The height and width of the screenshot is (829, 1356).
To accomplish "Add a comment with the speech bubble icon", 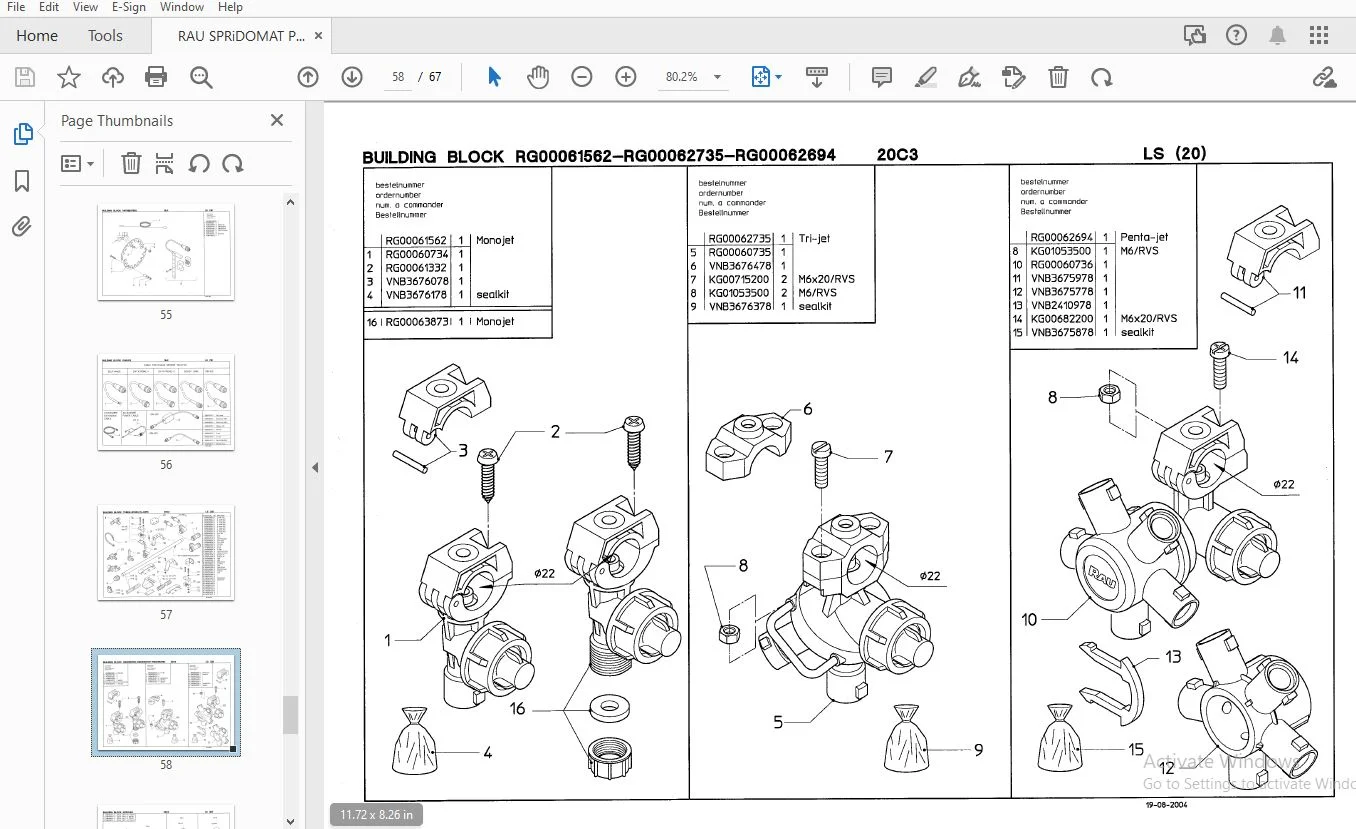I will pyautogui.click(x=881, y=77).
